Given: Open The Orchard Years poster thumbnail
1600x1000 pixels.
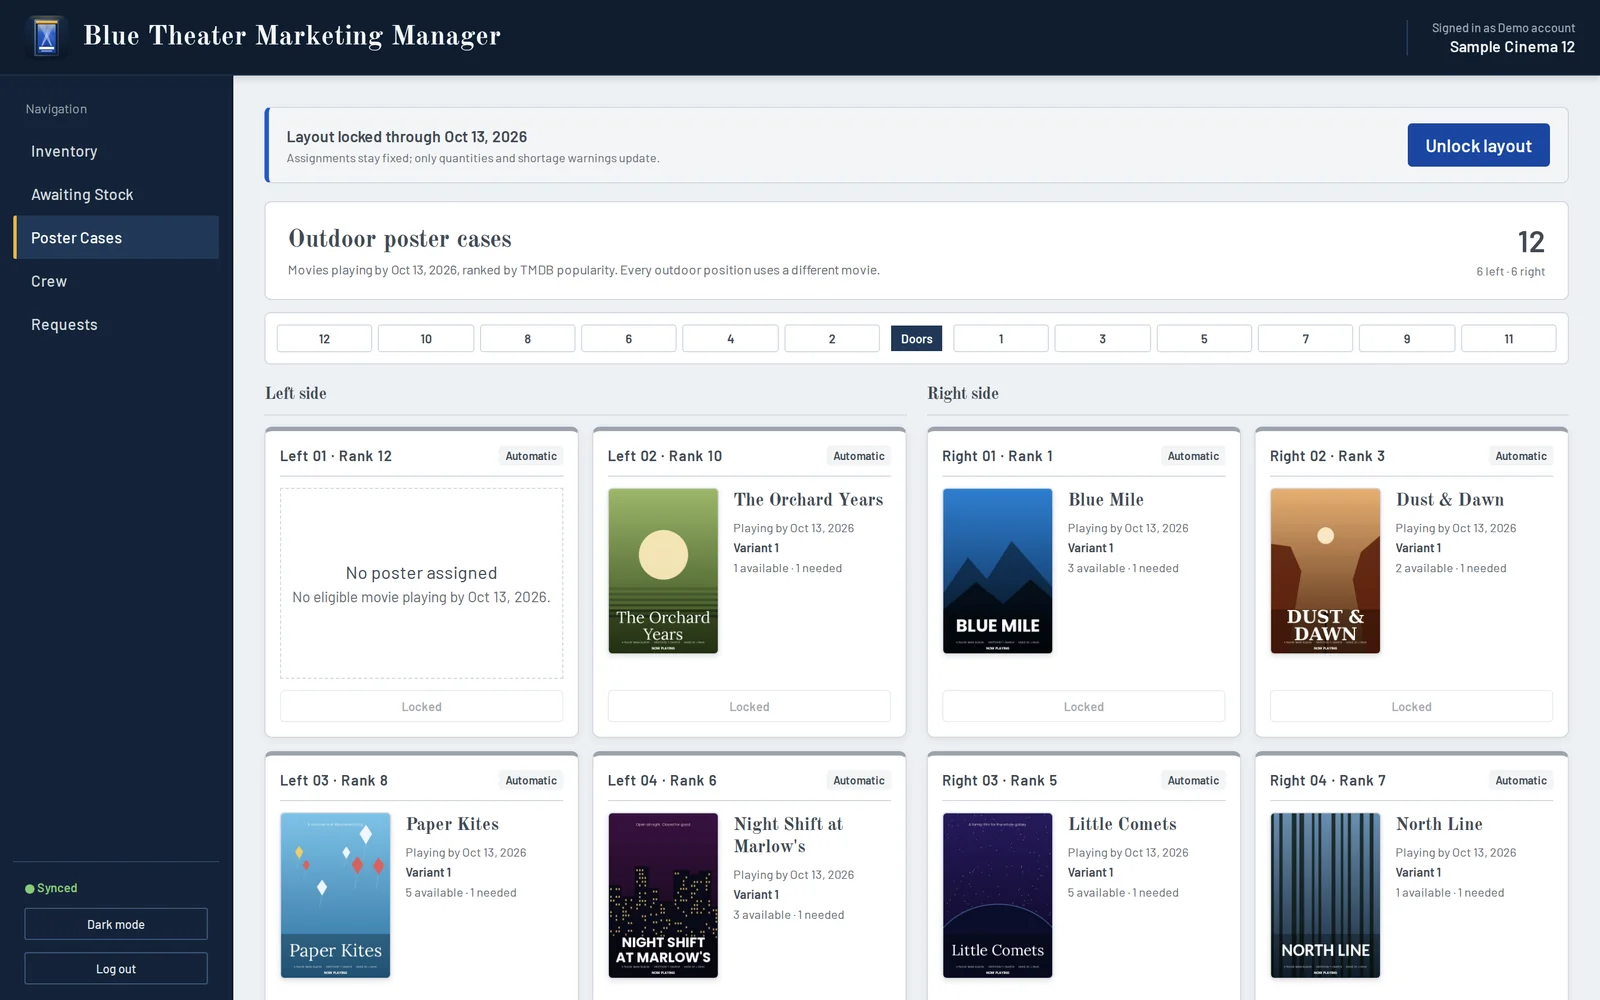Looking at the screenshot, I should pos(663,571).
